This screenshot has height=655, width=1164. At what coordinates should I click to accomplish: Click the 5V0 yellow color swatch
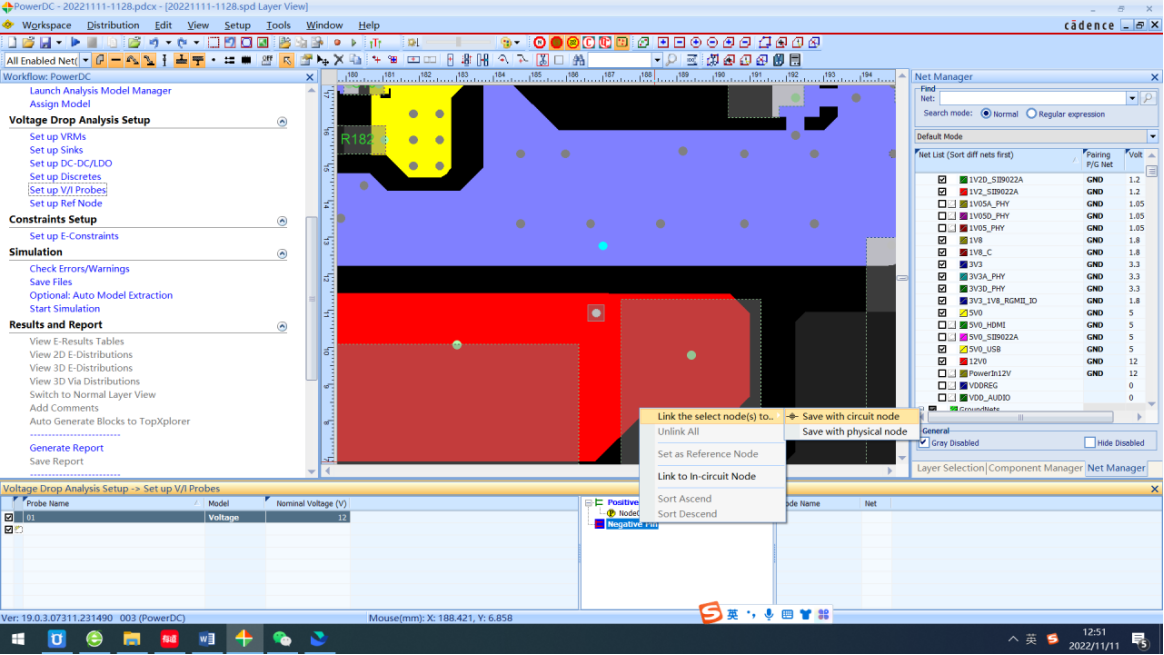pos(963,313)
